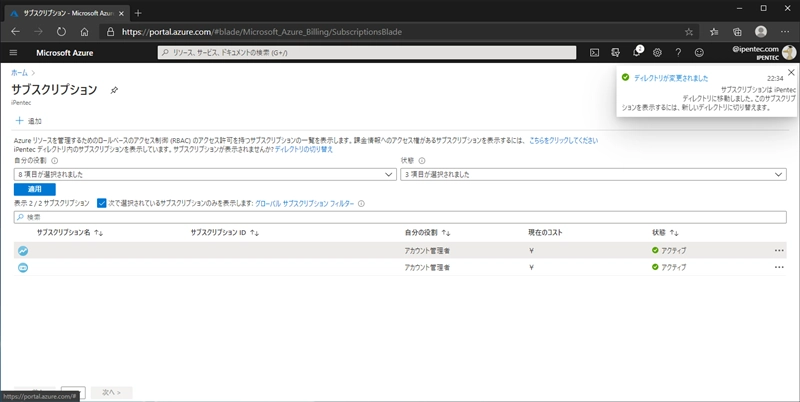Click the 適用 button
800x402 pixels.
(35, 189)
